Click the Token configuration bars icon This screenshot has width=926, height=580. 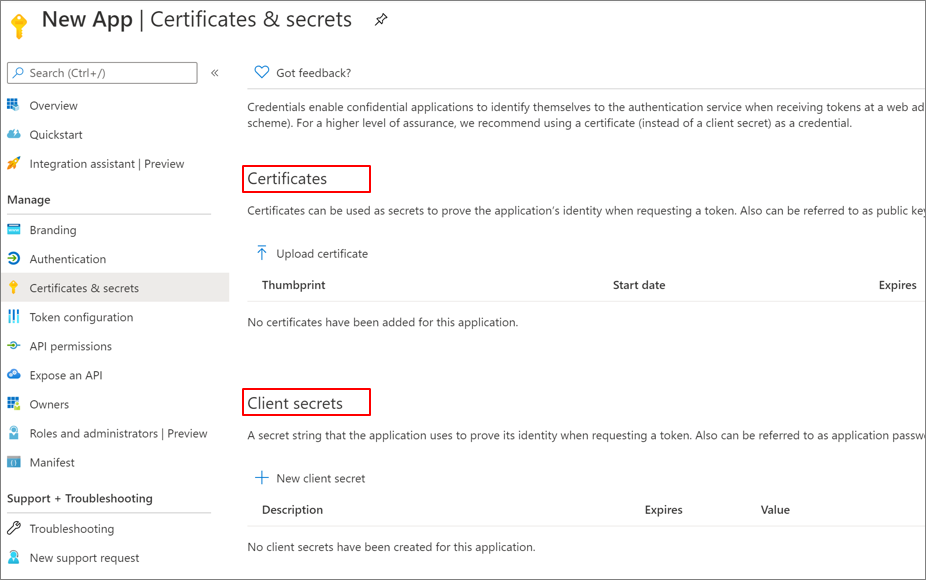[x=13, y=317]
